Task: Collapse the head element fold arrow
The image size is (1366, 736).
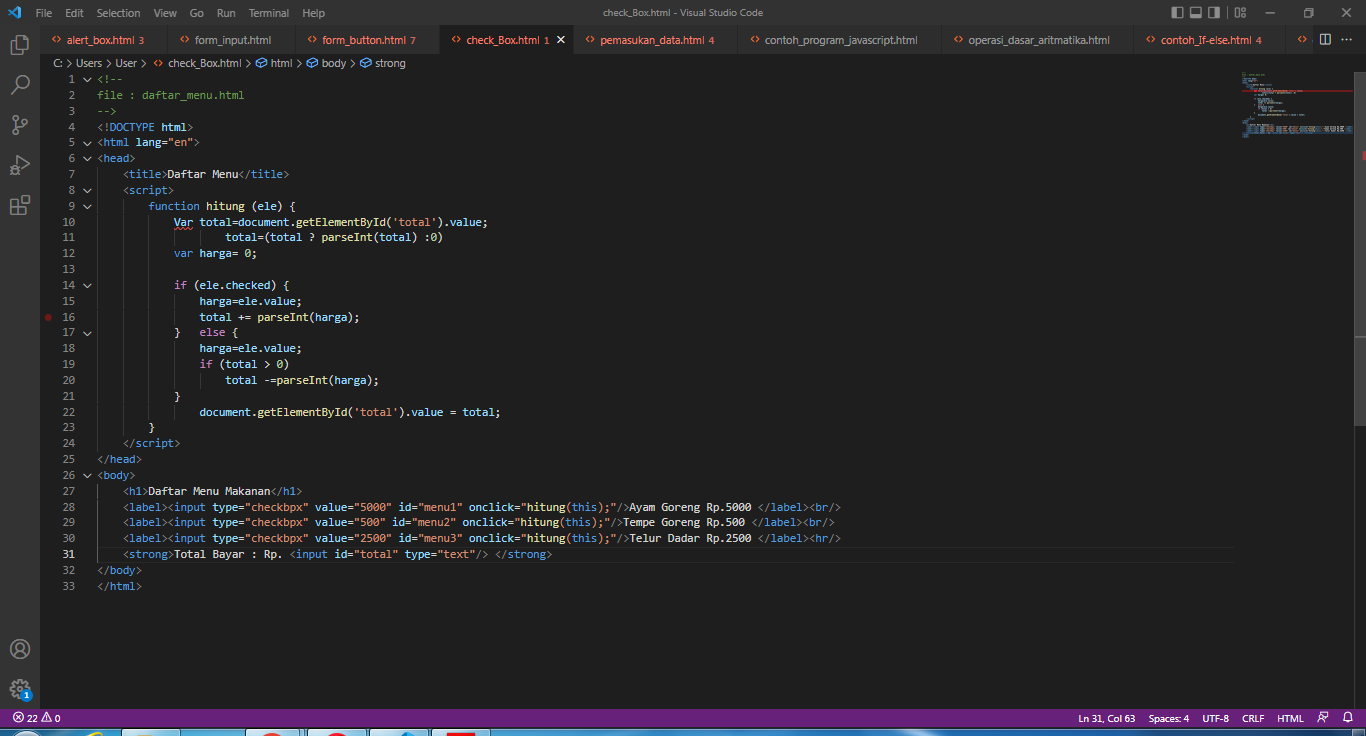Action: coord(87,158)
